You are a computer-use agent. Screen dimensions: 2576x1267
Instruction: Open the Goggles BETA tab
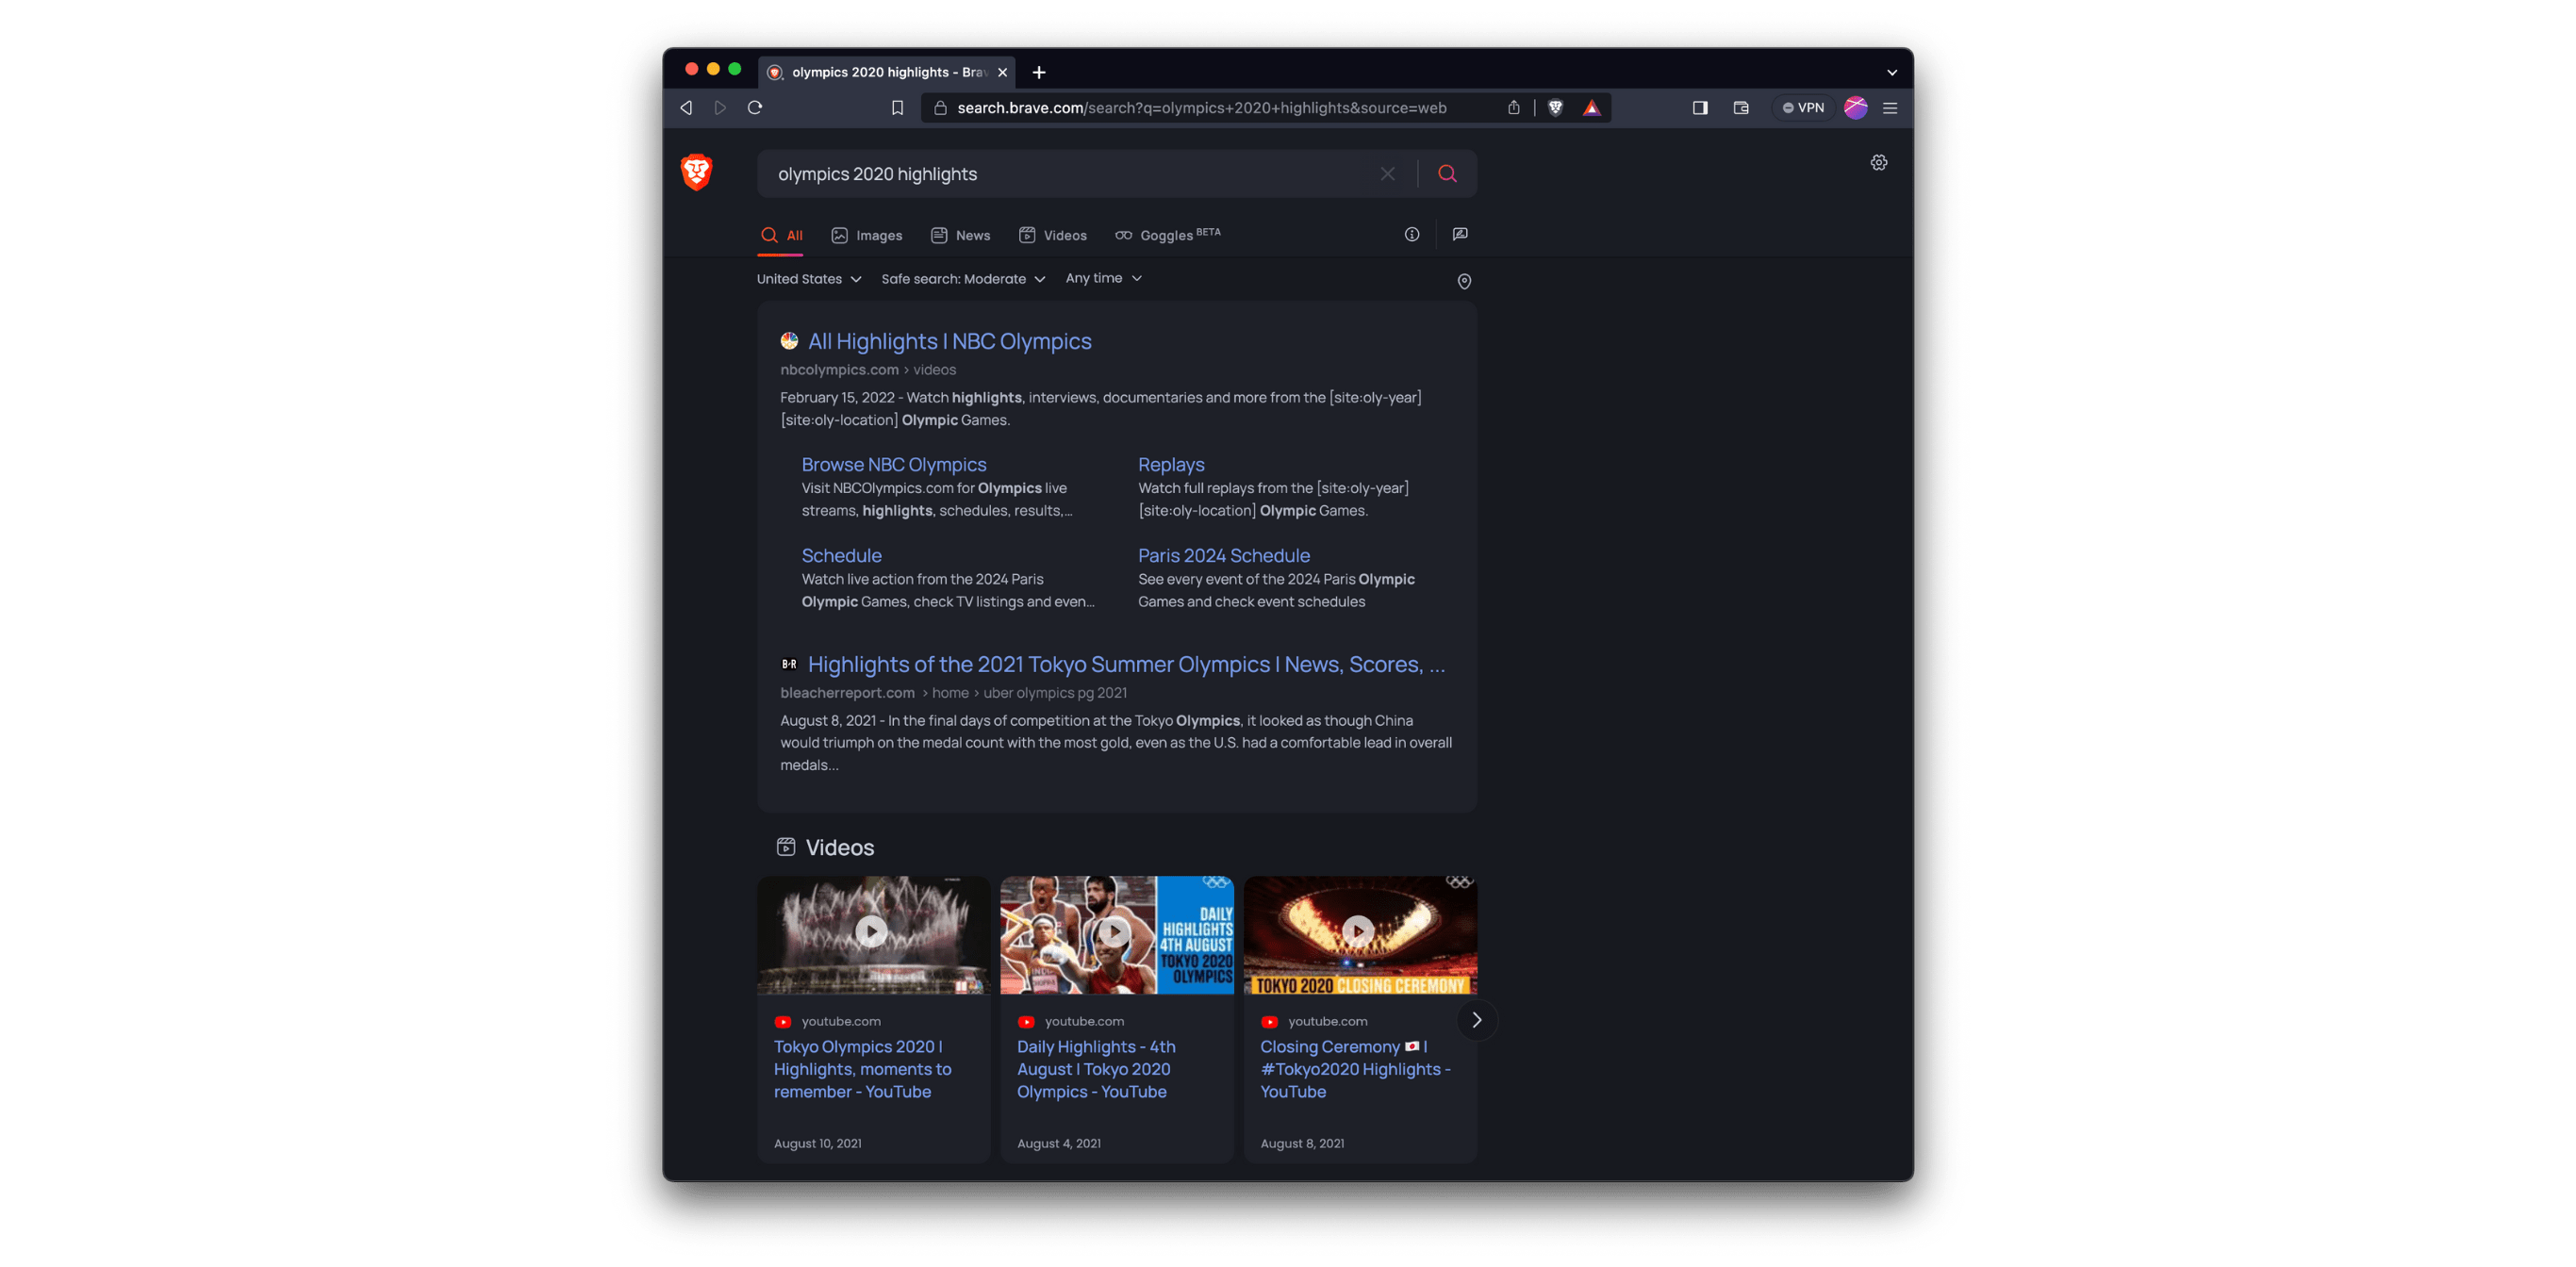point(1168,235)
